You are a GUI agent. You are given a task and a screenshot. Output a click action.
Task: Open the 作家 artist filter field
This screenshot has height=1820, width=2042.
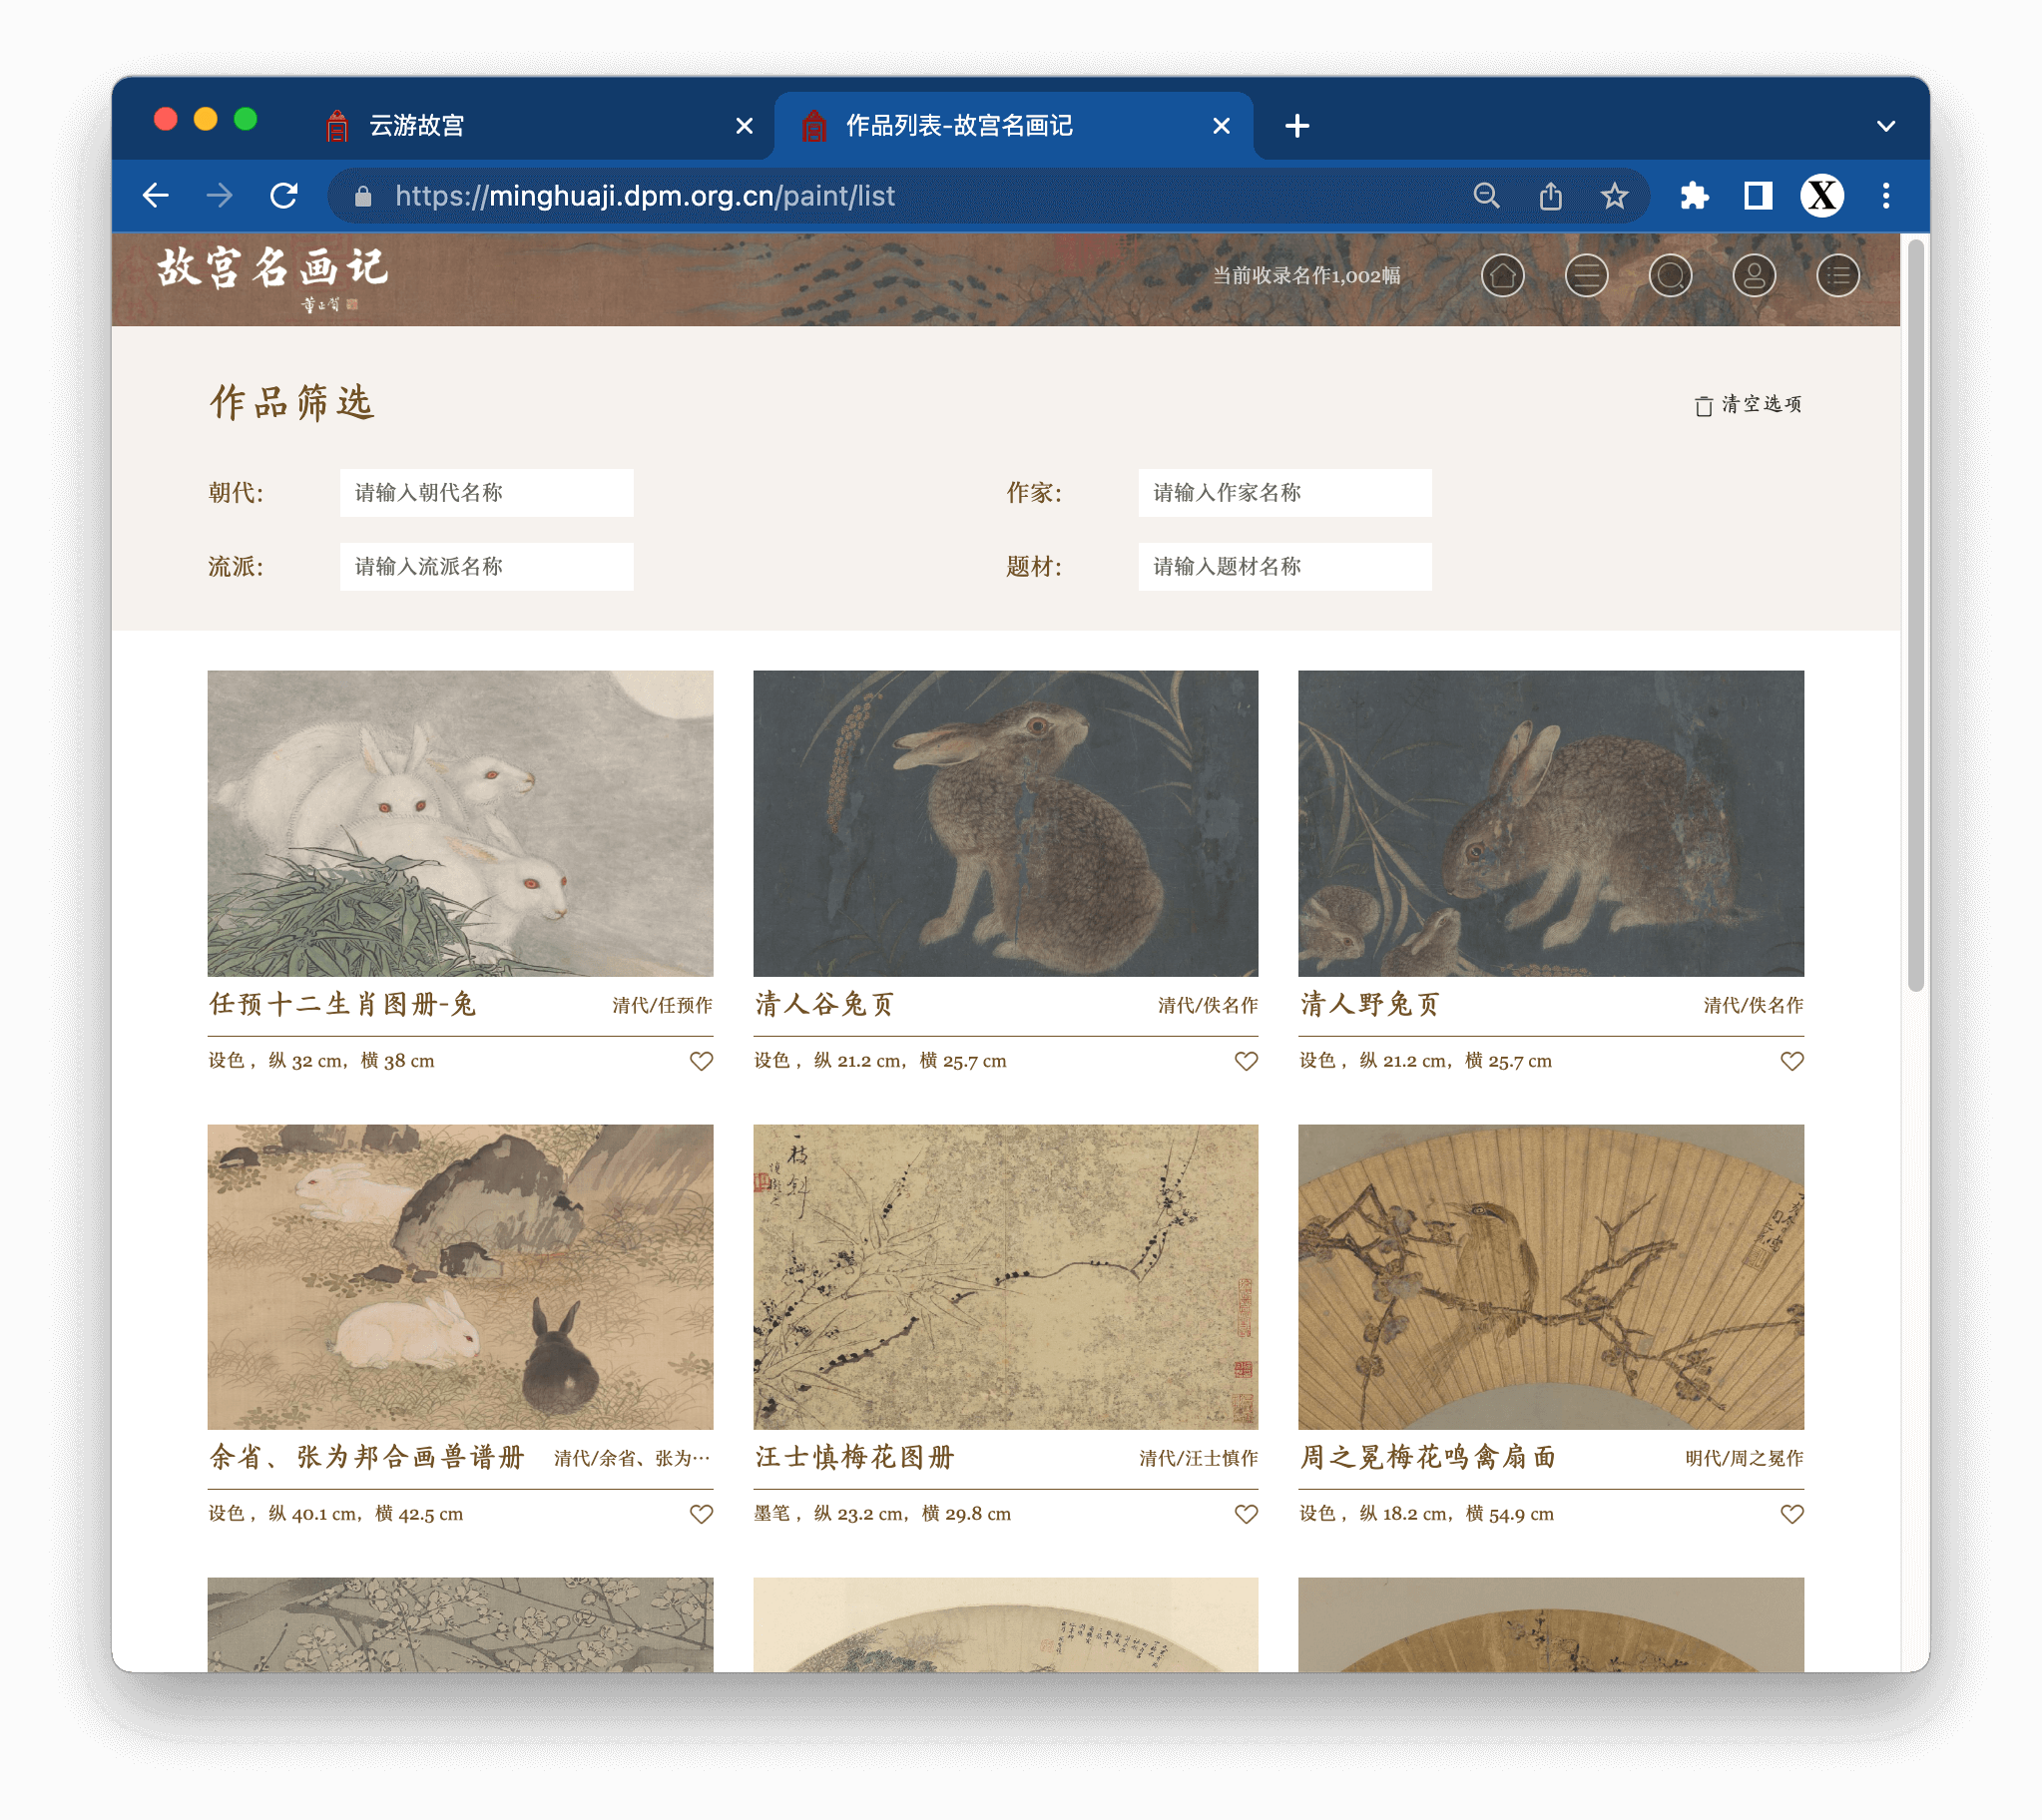(x=1284, y=493)
